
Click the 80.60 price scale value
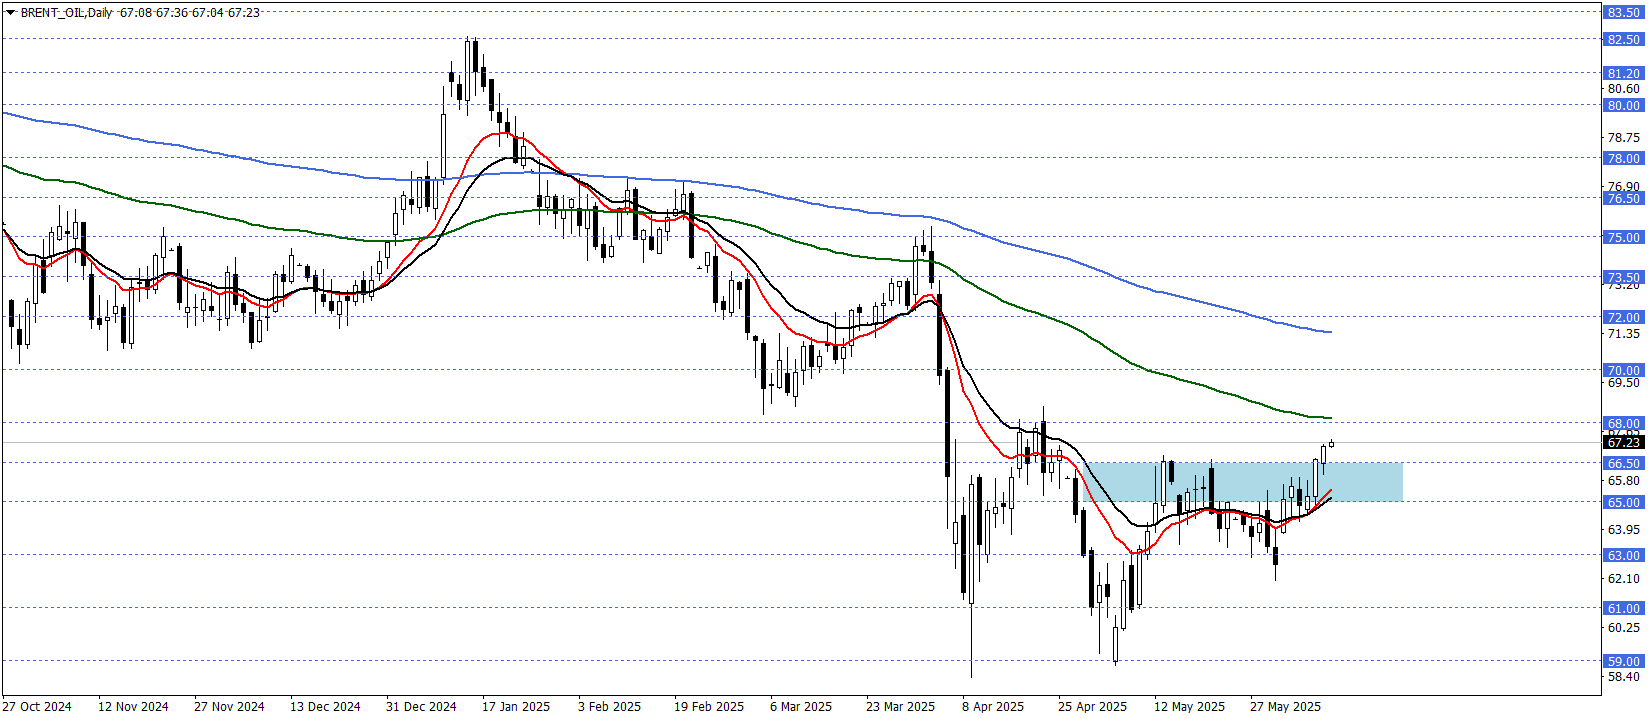(1624, 89)
